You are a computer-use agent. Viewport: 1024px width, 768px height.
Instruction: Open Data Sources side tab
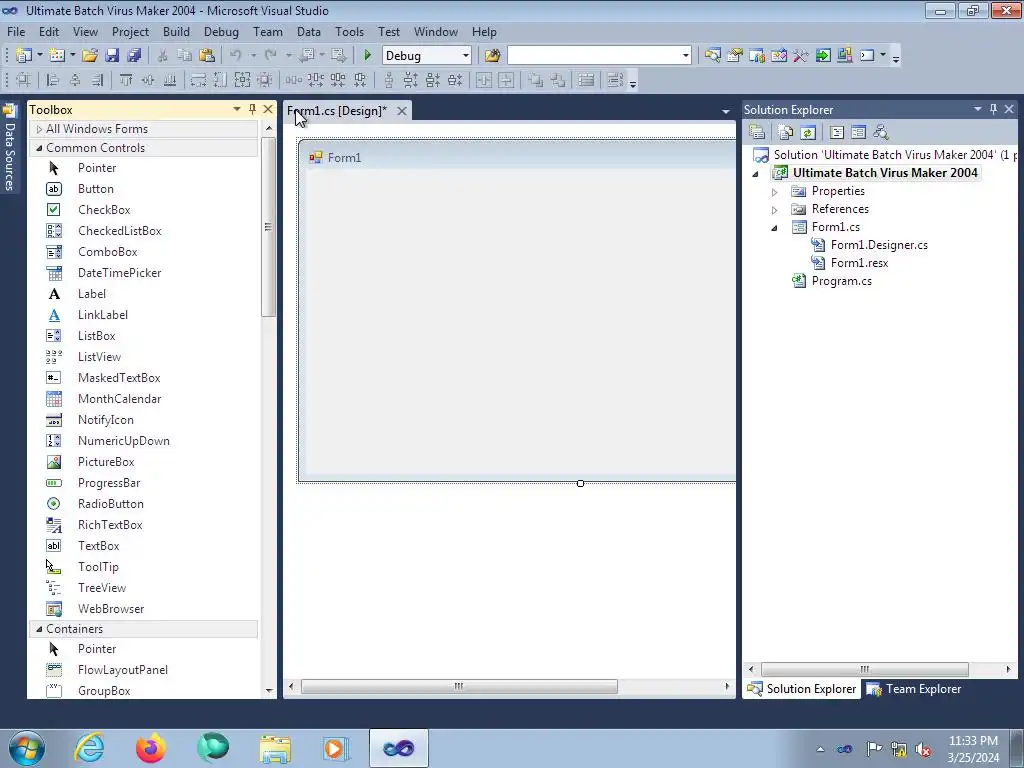tap(9, 148)
